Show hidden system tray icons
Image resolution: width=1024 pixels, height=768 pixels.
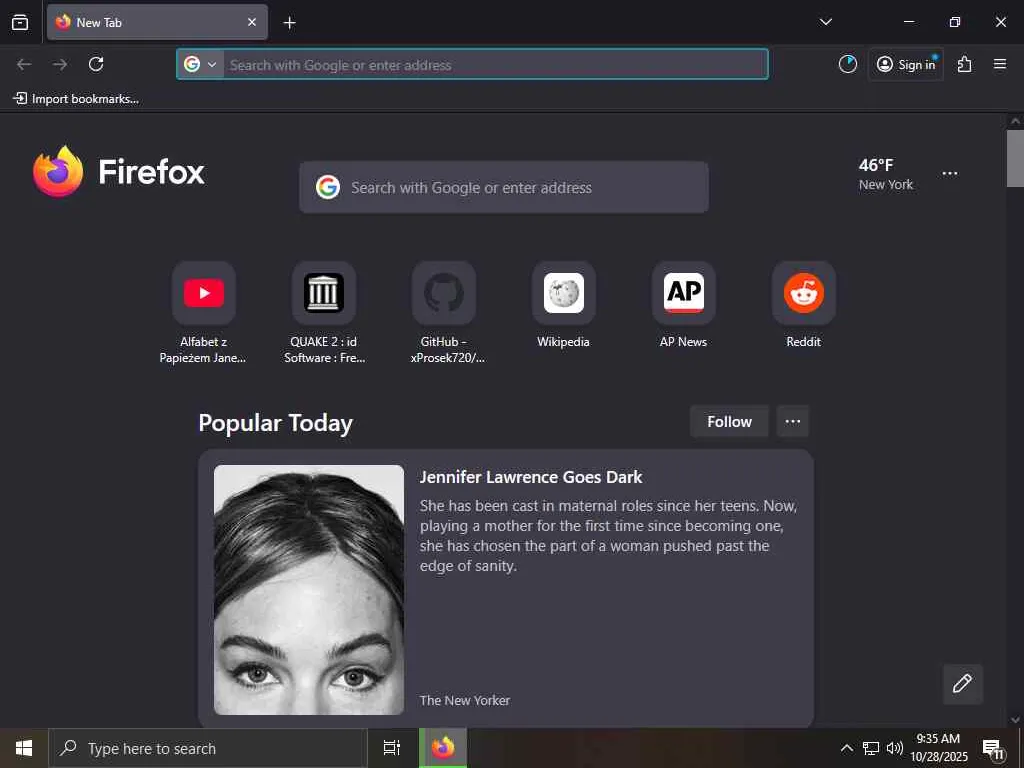846,748
